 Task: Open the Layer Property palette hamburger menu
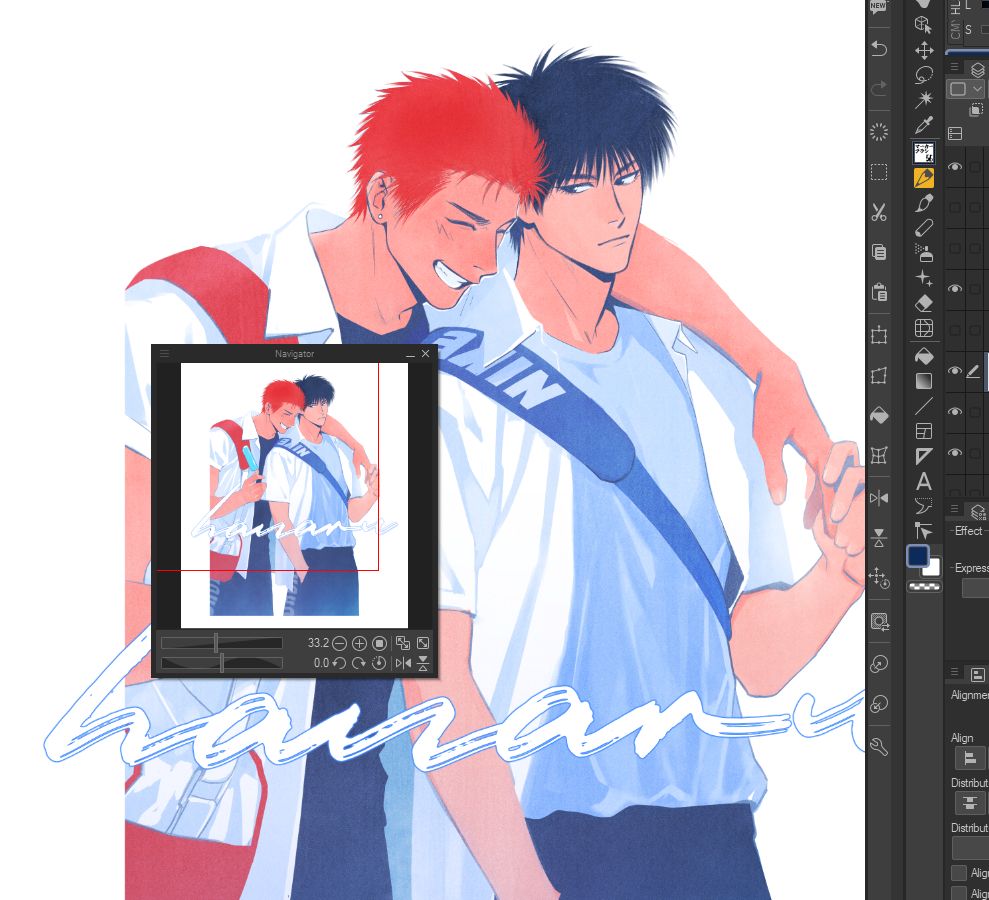954,509
